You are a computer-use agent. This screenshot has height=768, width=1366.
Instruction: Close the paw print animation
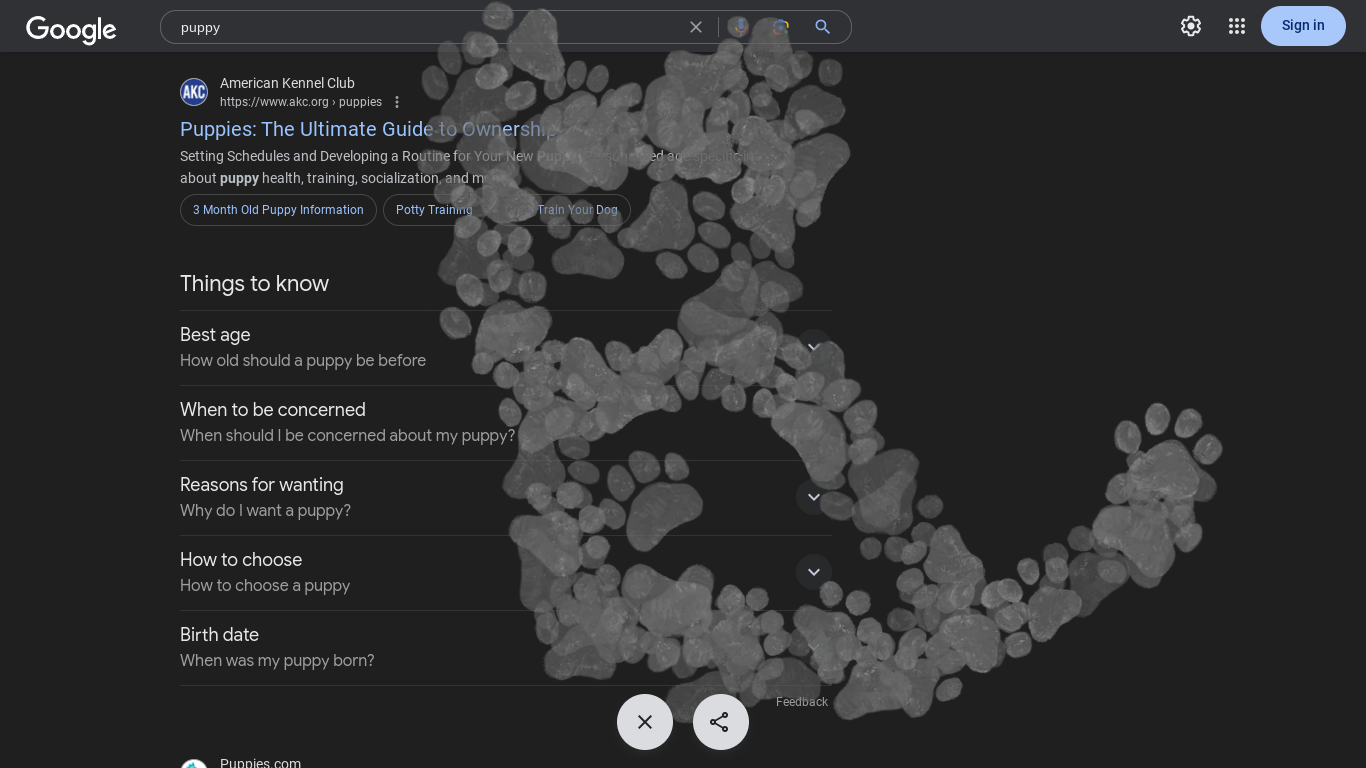645,722
